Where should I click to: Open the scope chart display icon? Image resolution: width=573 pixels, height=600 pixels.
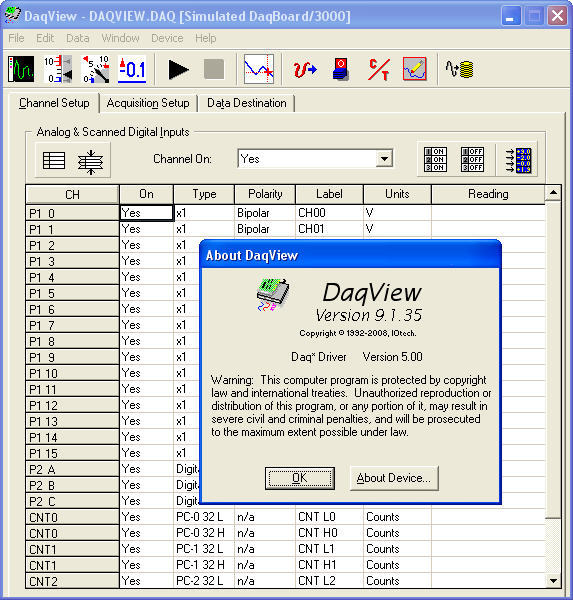tap(21, 69)
